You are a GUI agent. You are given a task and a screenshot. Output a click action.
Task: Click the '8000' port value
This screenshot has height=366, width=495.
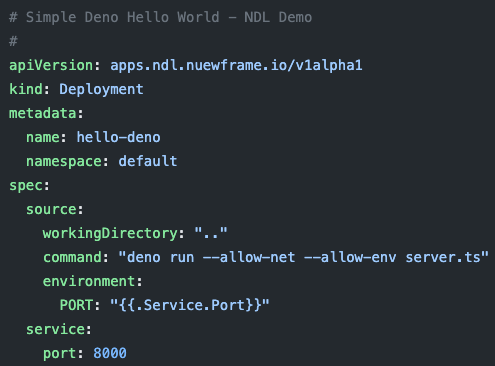pos(110,353)
